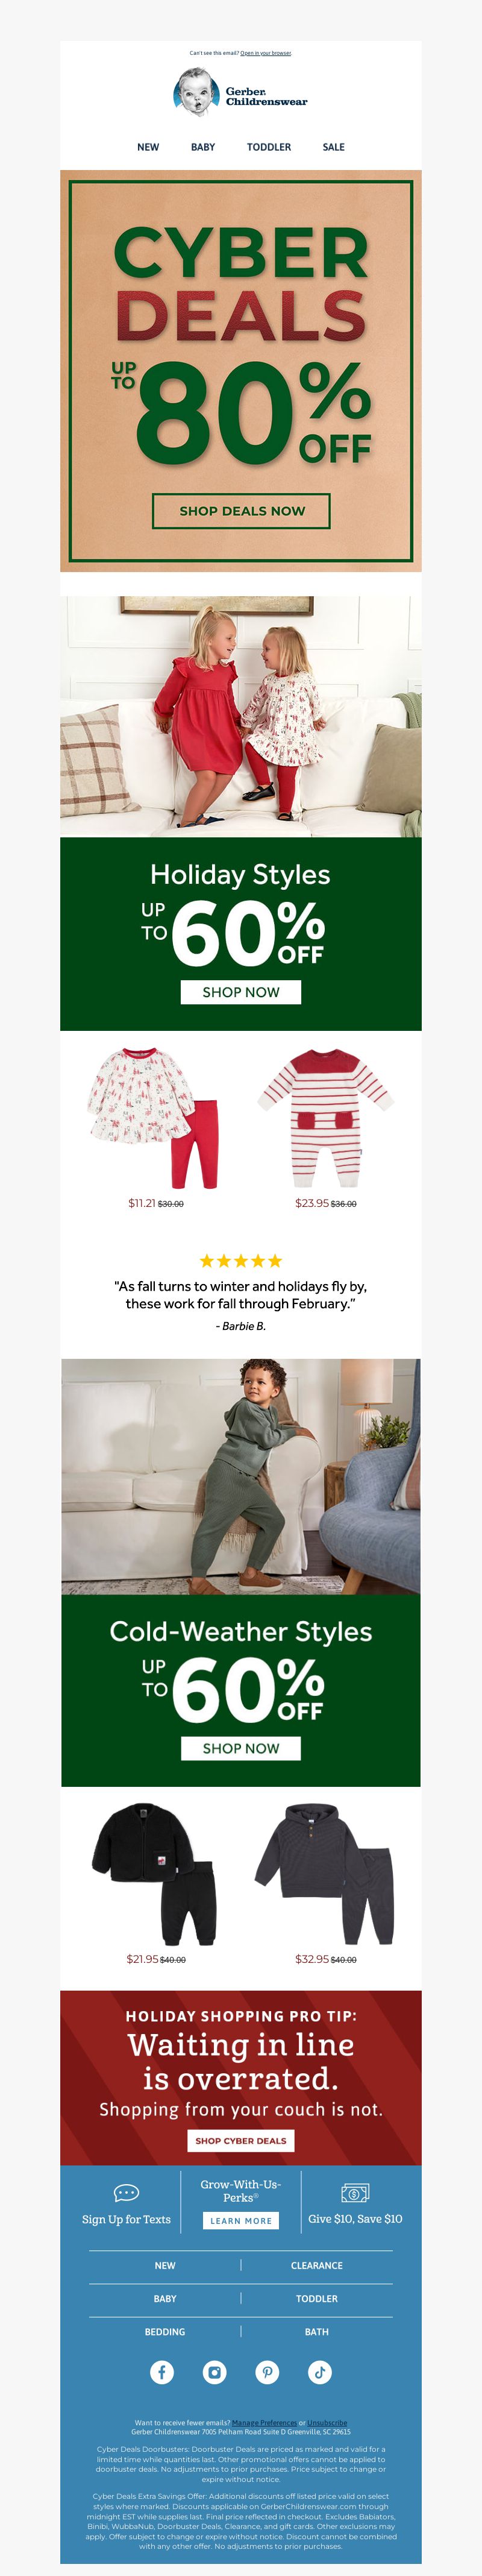Select the TODDLER item in top navigation

269,147
